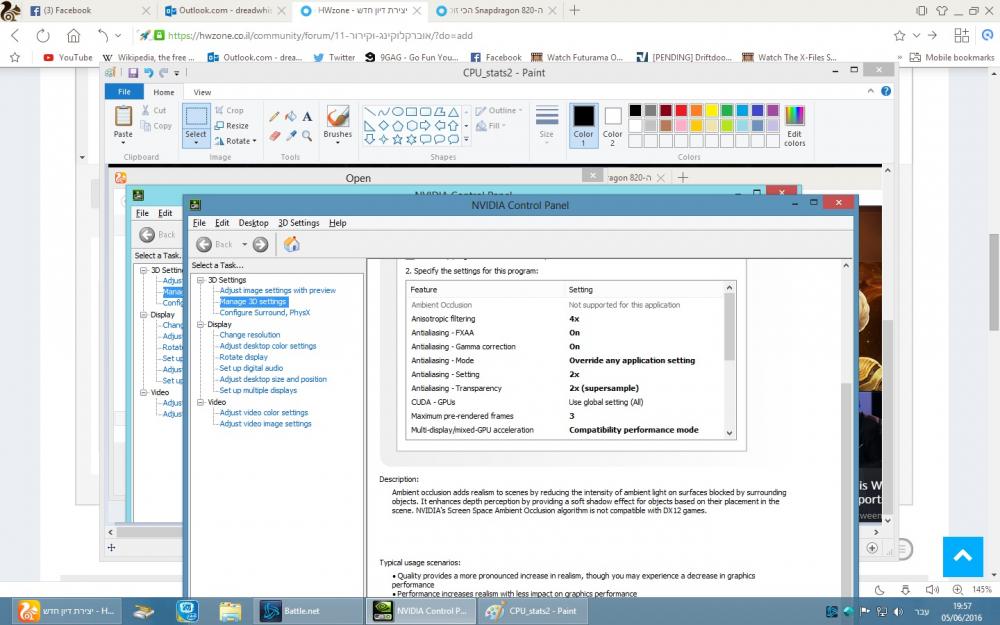Open the blue File tab in Paint
1000x625 pixels.
tap(124, 92)
